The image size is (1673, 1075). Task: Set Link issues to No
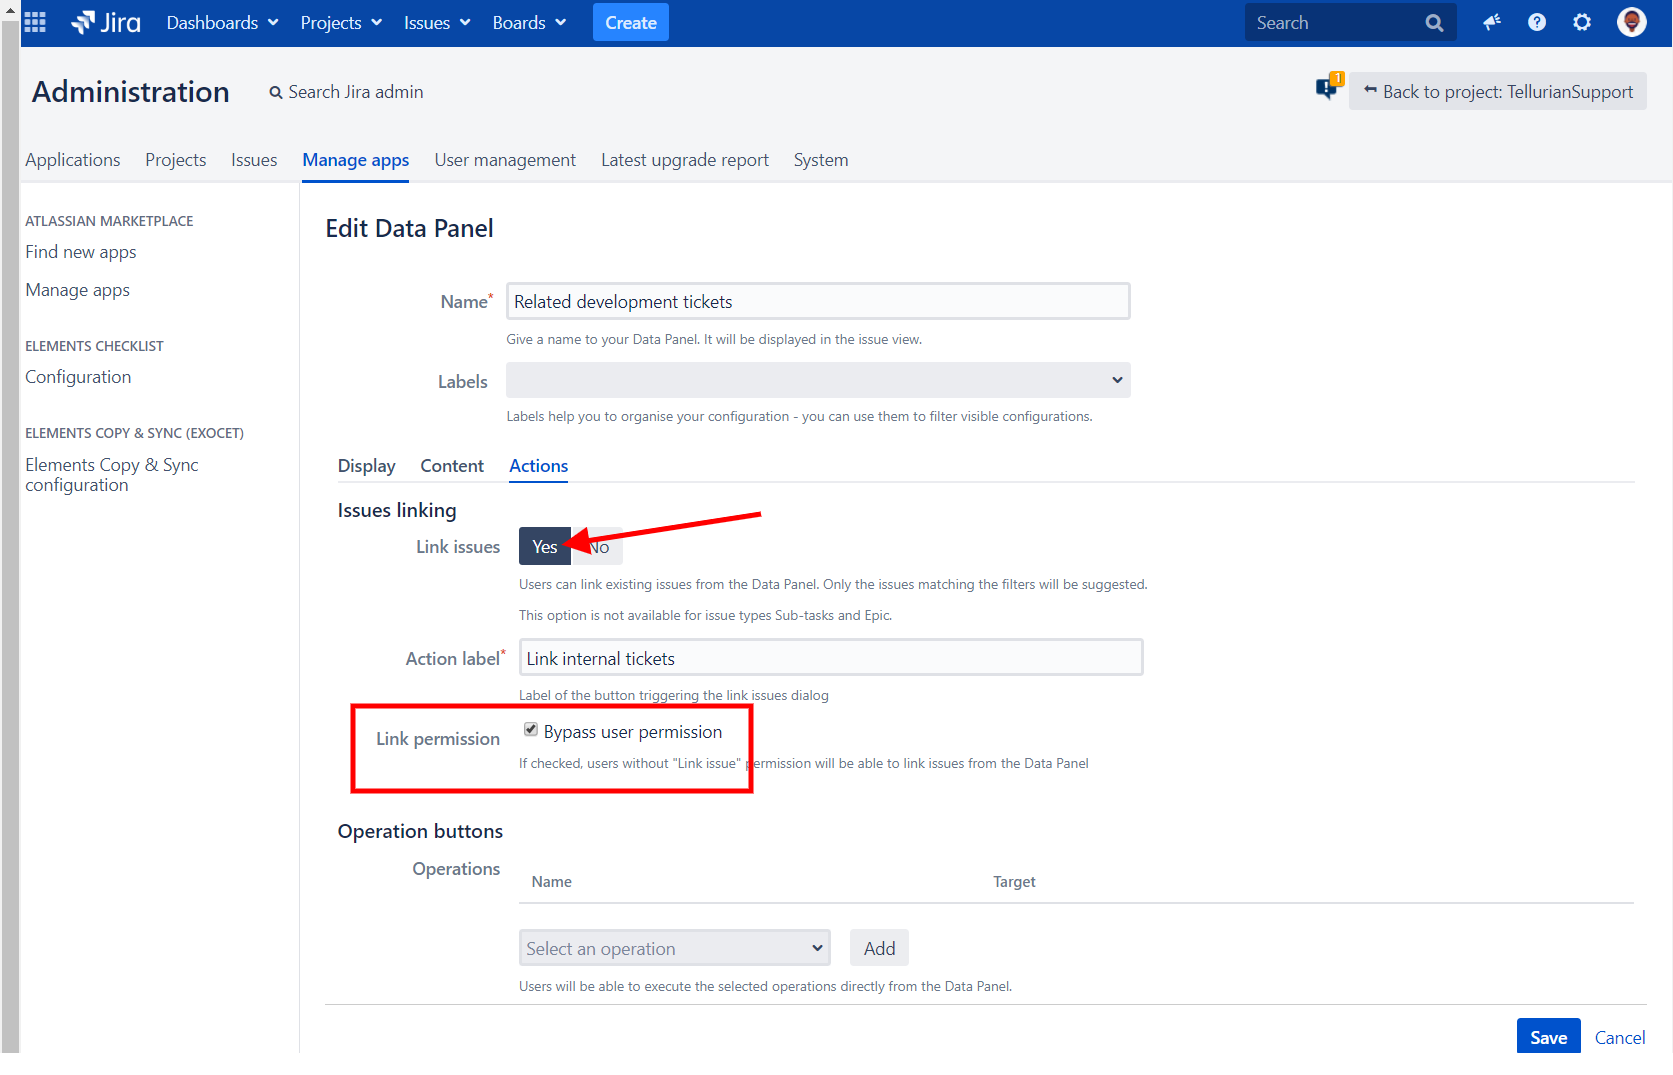coord(597,546)
